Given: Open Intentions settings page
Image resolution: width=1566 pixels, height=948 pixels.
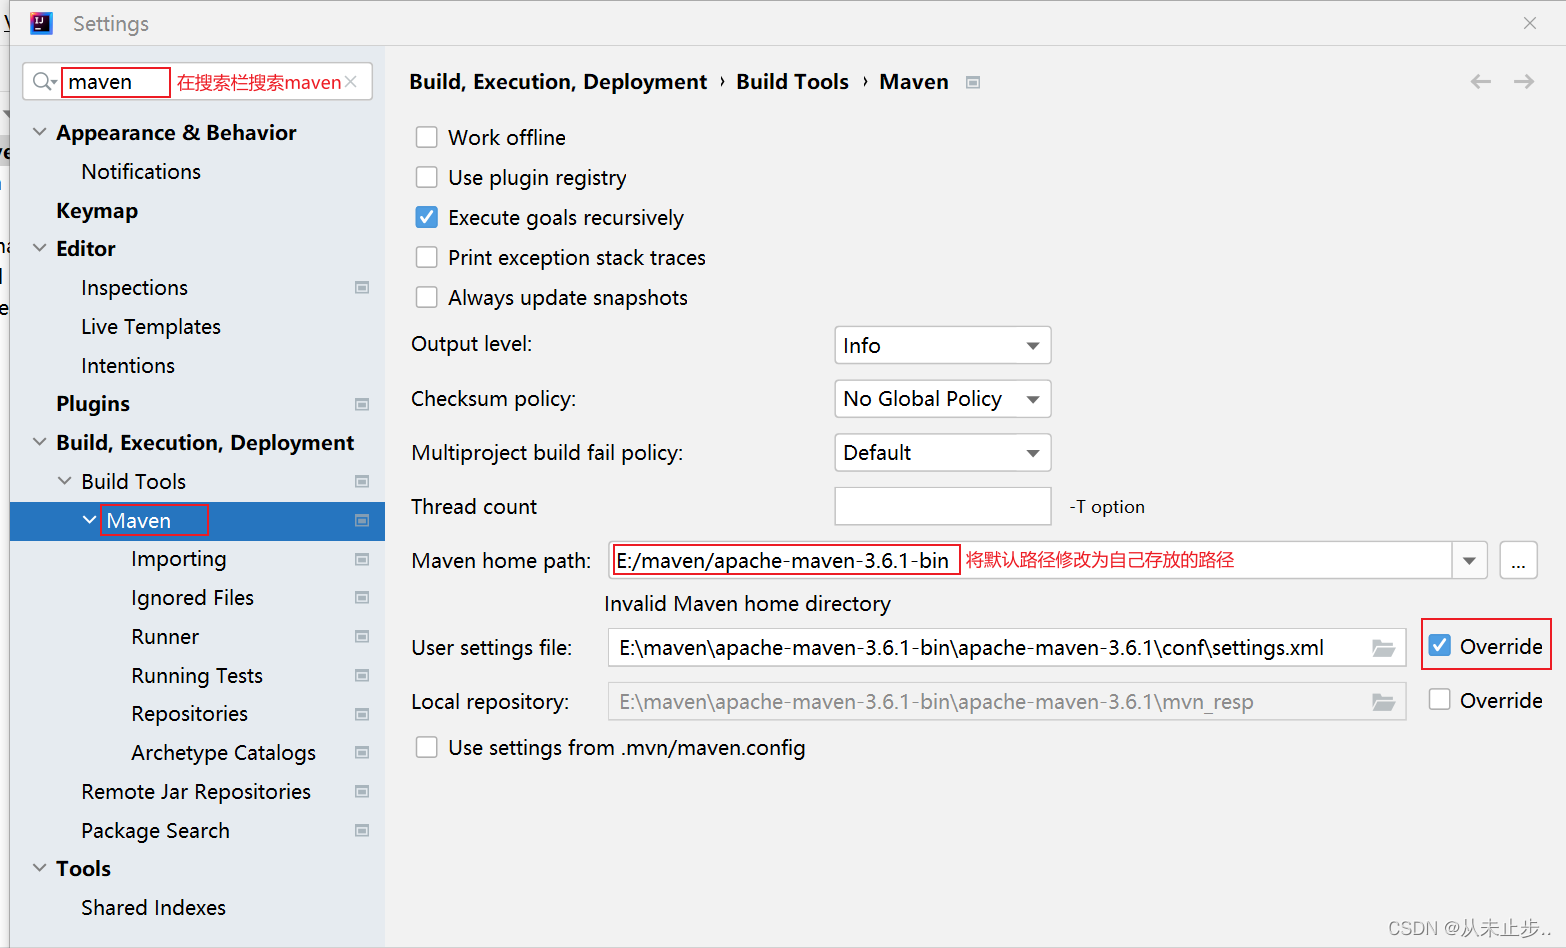Looking at the screenshot, I should [x=128, y=366].
